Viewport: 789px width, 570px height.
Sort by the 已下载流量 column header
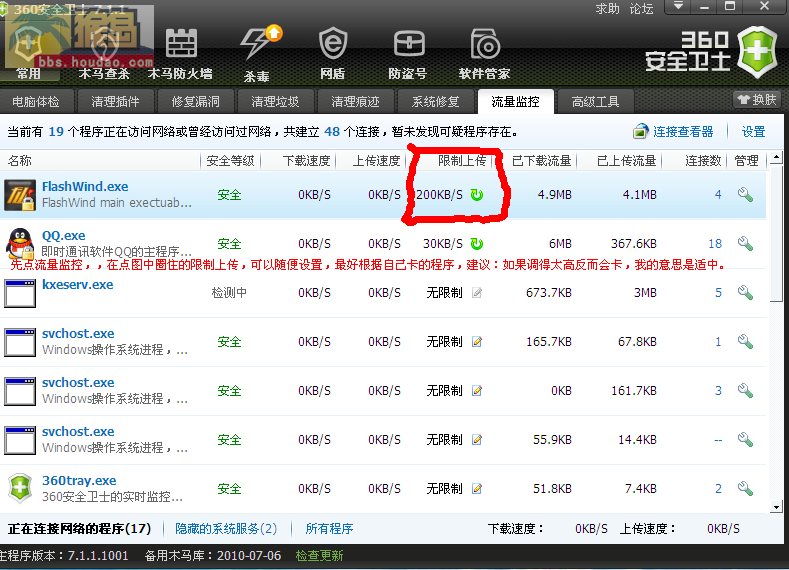click(x=541, y=160)
